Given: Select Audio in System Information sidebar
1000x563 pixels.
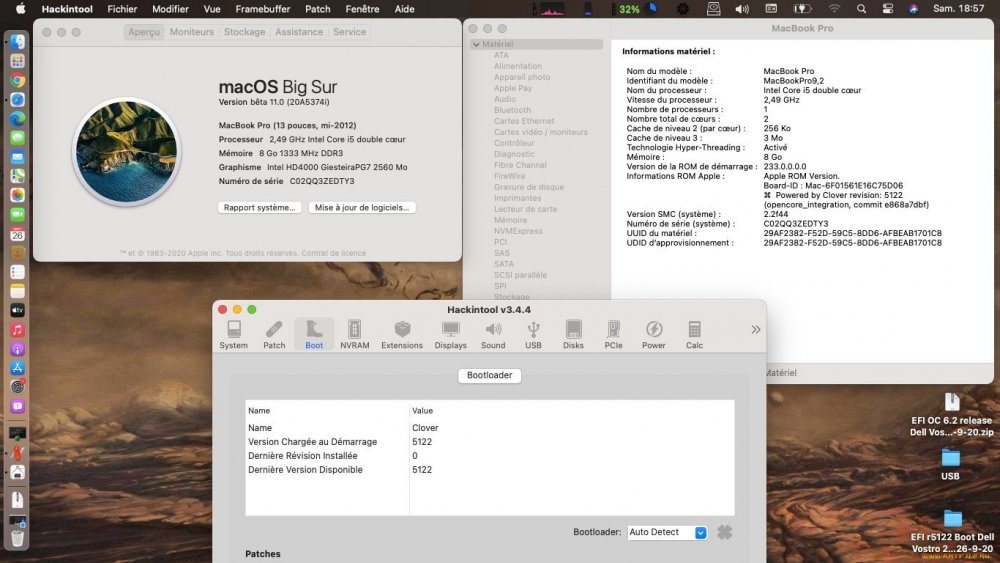Looking at the screenshot, I should (x=504, y=99).
